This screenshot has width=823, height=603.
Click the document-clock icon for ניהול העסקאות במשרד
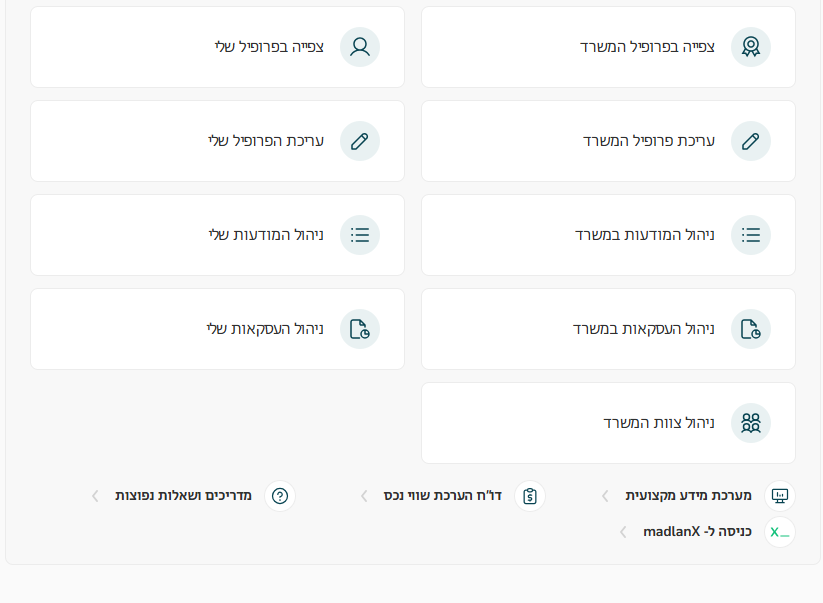click(750, 329)
